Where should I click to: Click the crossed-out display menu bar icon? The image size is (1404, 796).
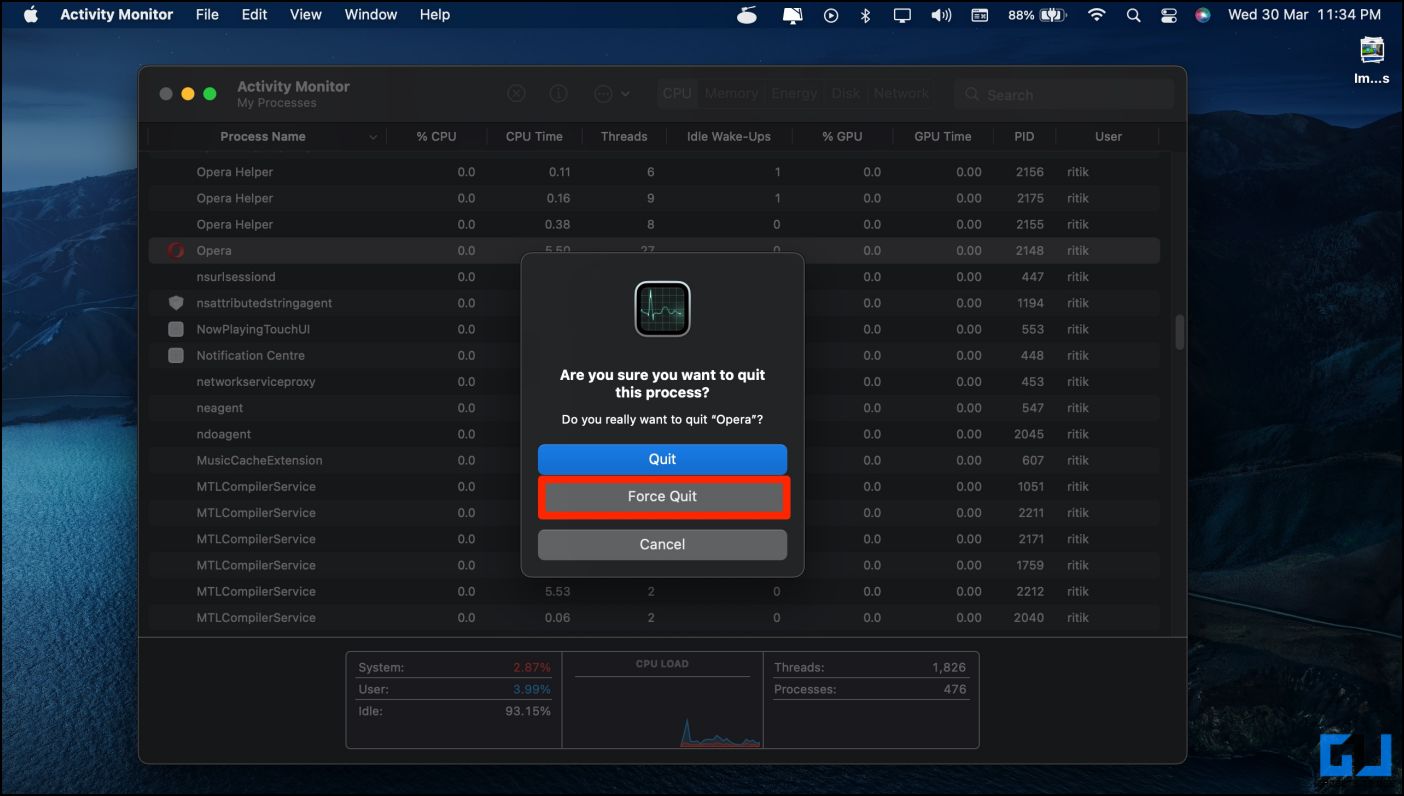click(792, 15)
